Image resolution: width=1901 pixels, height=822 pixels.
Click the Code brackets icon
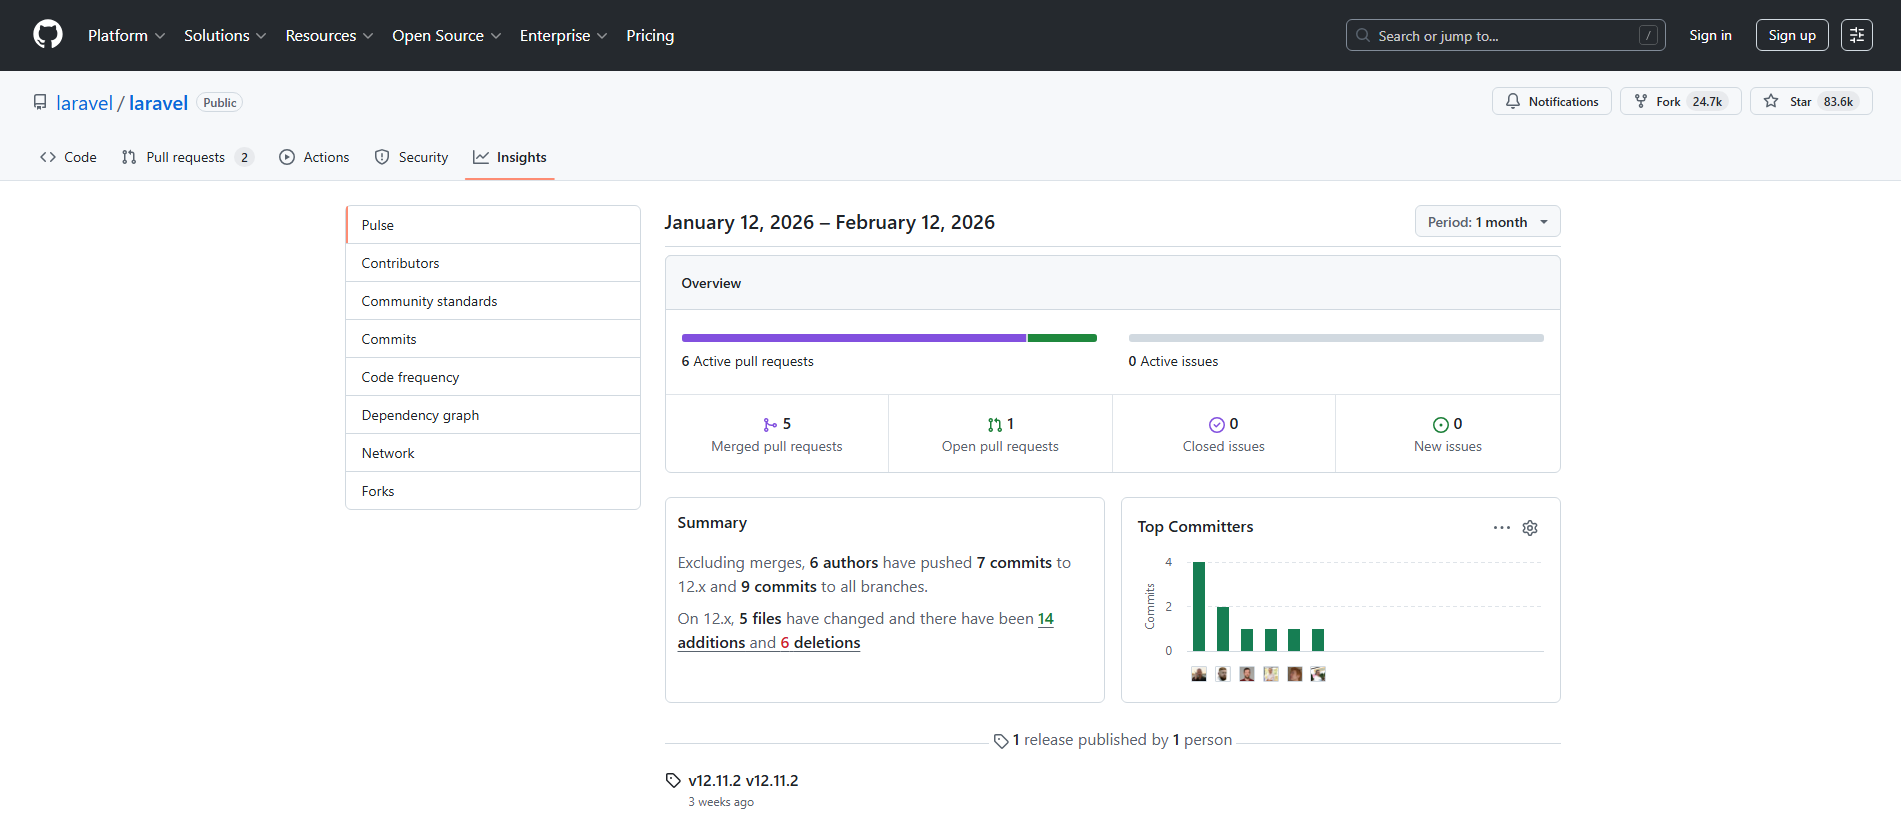[48, 157]
